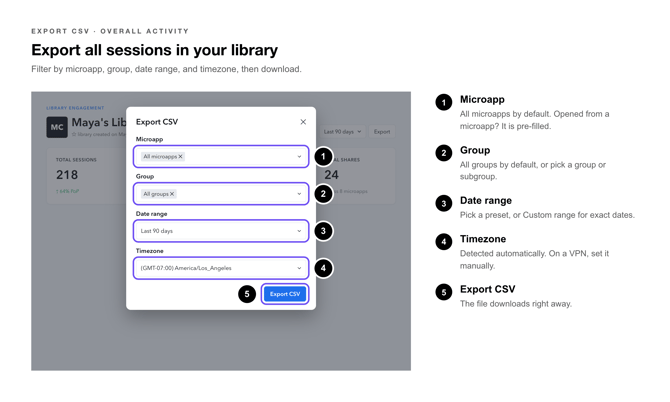Remove the All groups tag
Screen dimensions: 670x402
pos(172,194)
